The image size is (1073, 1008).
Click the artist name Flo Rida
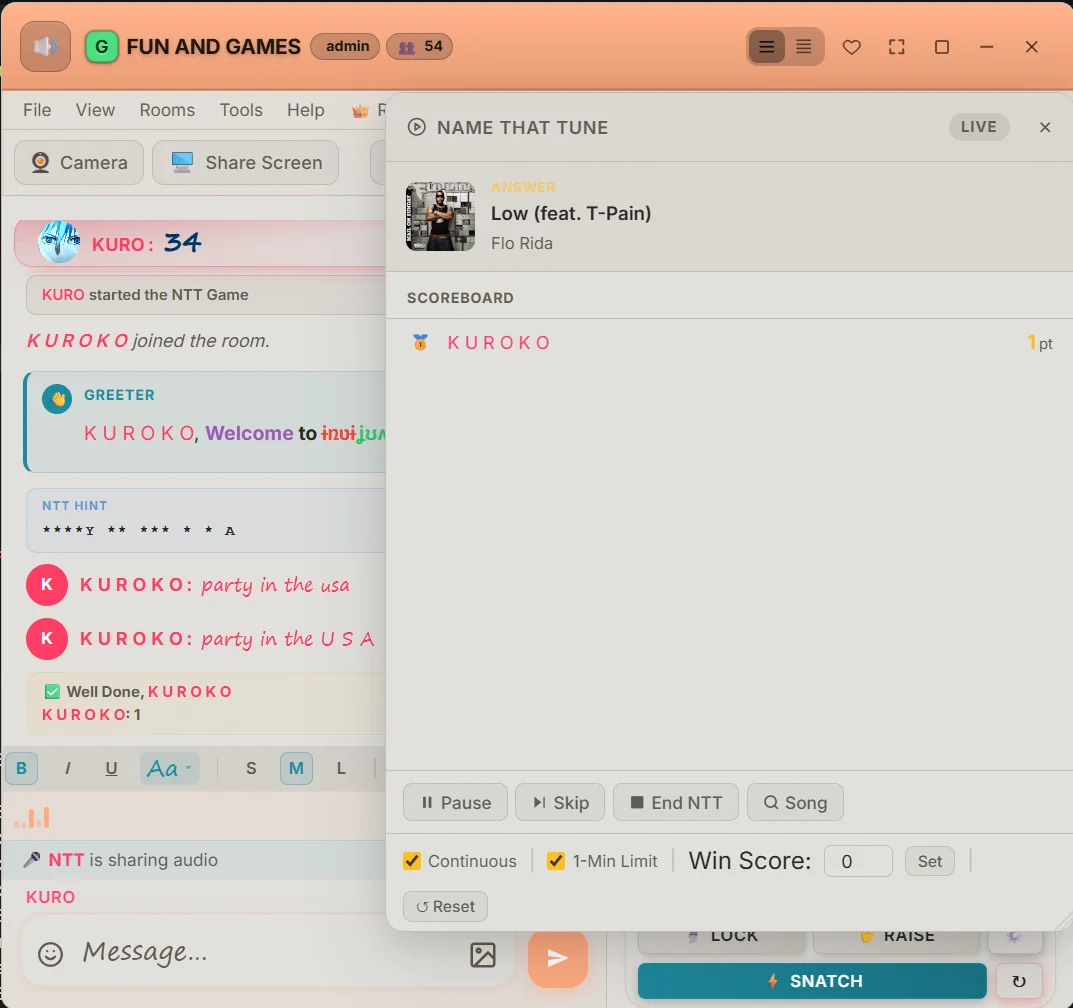tap(521, 244)
